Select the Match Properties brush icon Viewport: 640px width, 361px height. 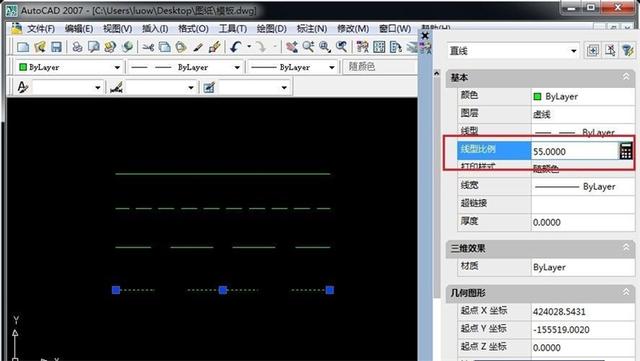[198, 47]
